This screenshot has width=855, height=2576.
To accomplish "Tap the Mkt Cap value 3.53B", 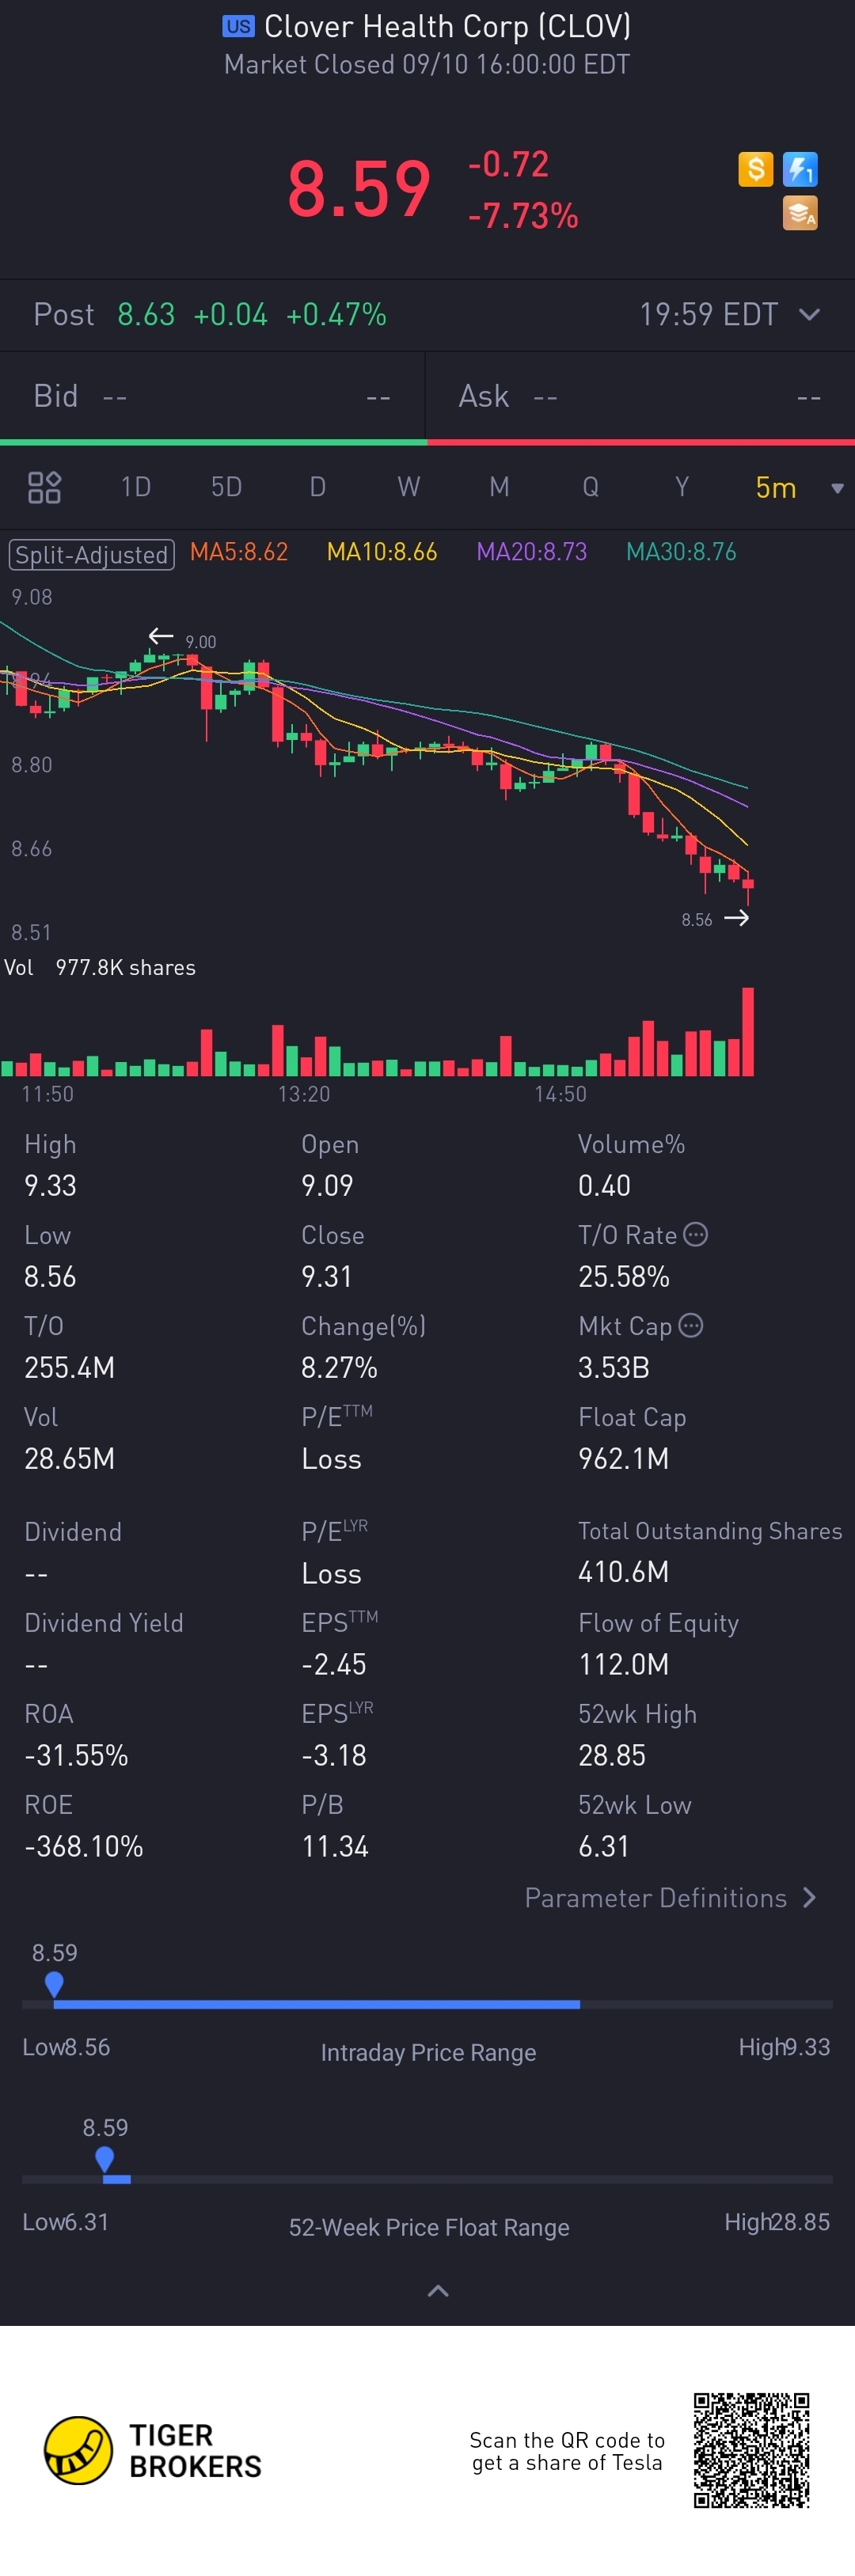I will coord(614,1367).
